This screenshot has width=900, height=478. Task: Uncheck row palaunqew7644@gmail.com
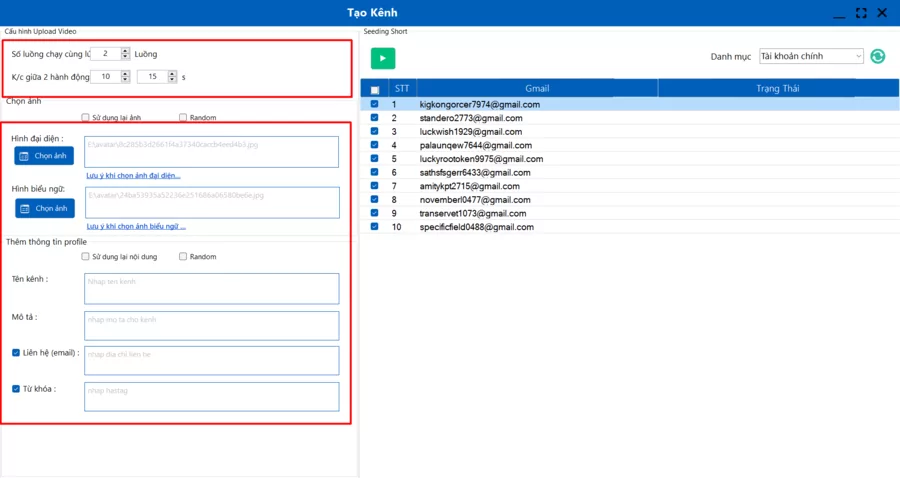coord(374,145)
